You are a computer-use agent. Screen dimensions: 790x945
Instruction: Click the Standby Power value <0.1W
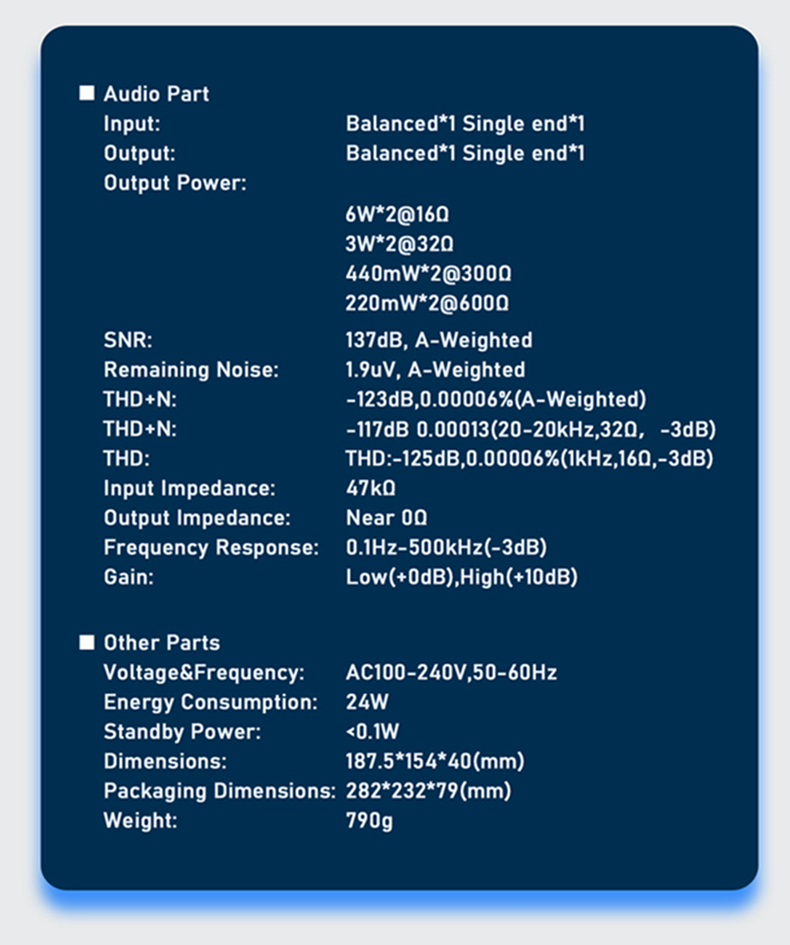(x=372, y=732)
